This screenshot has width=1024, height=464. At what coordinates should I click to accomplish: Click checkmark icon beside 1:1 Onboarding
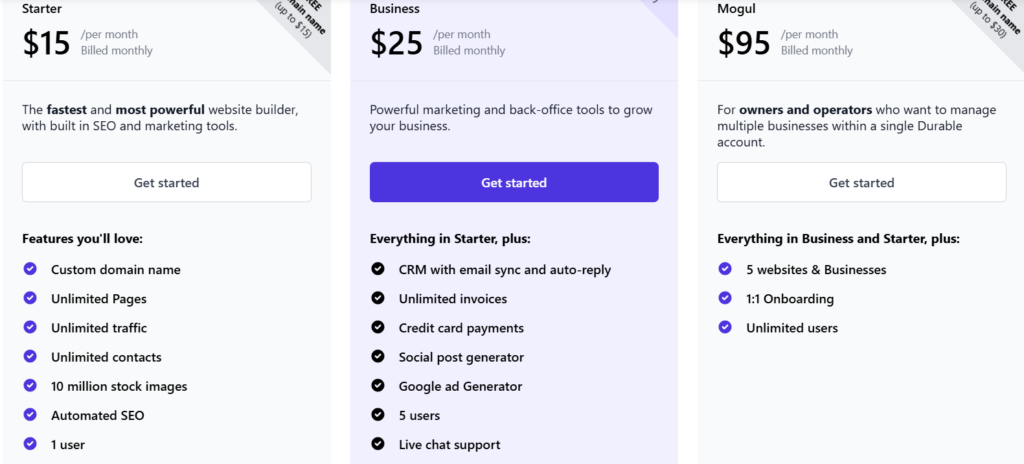[725, 298]
